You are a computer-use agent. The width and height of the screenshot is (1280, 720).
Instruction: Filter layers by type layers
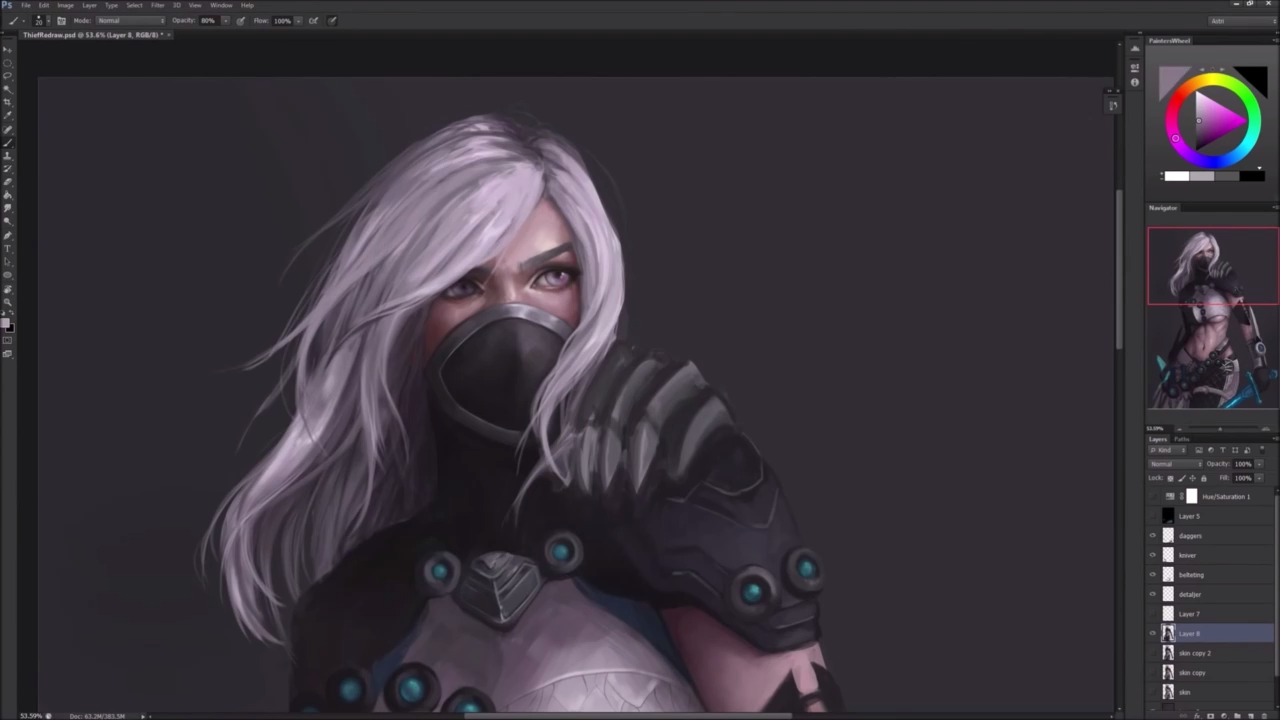coord(1223,450)
